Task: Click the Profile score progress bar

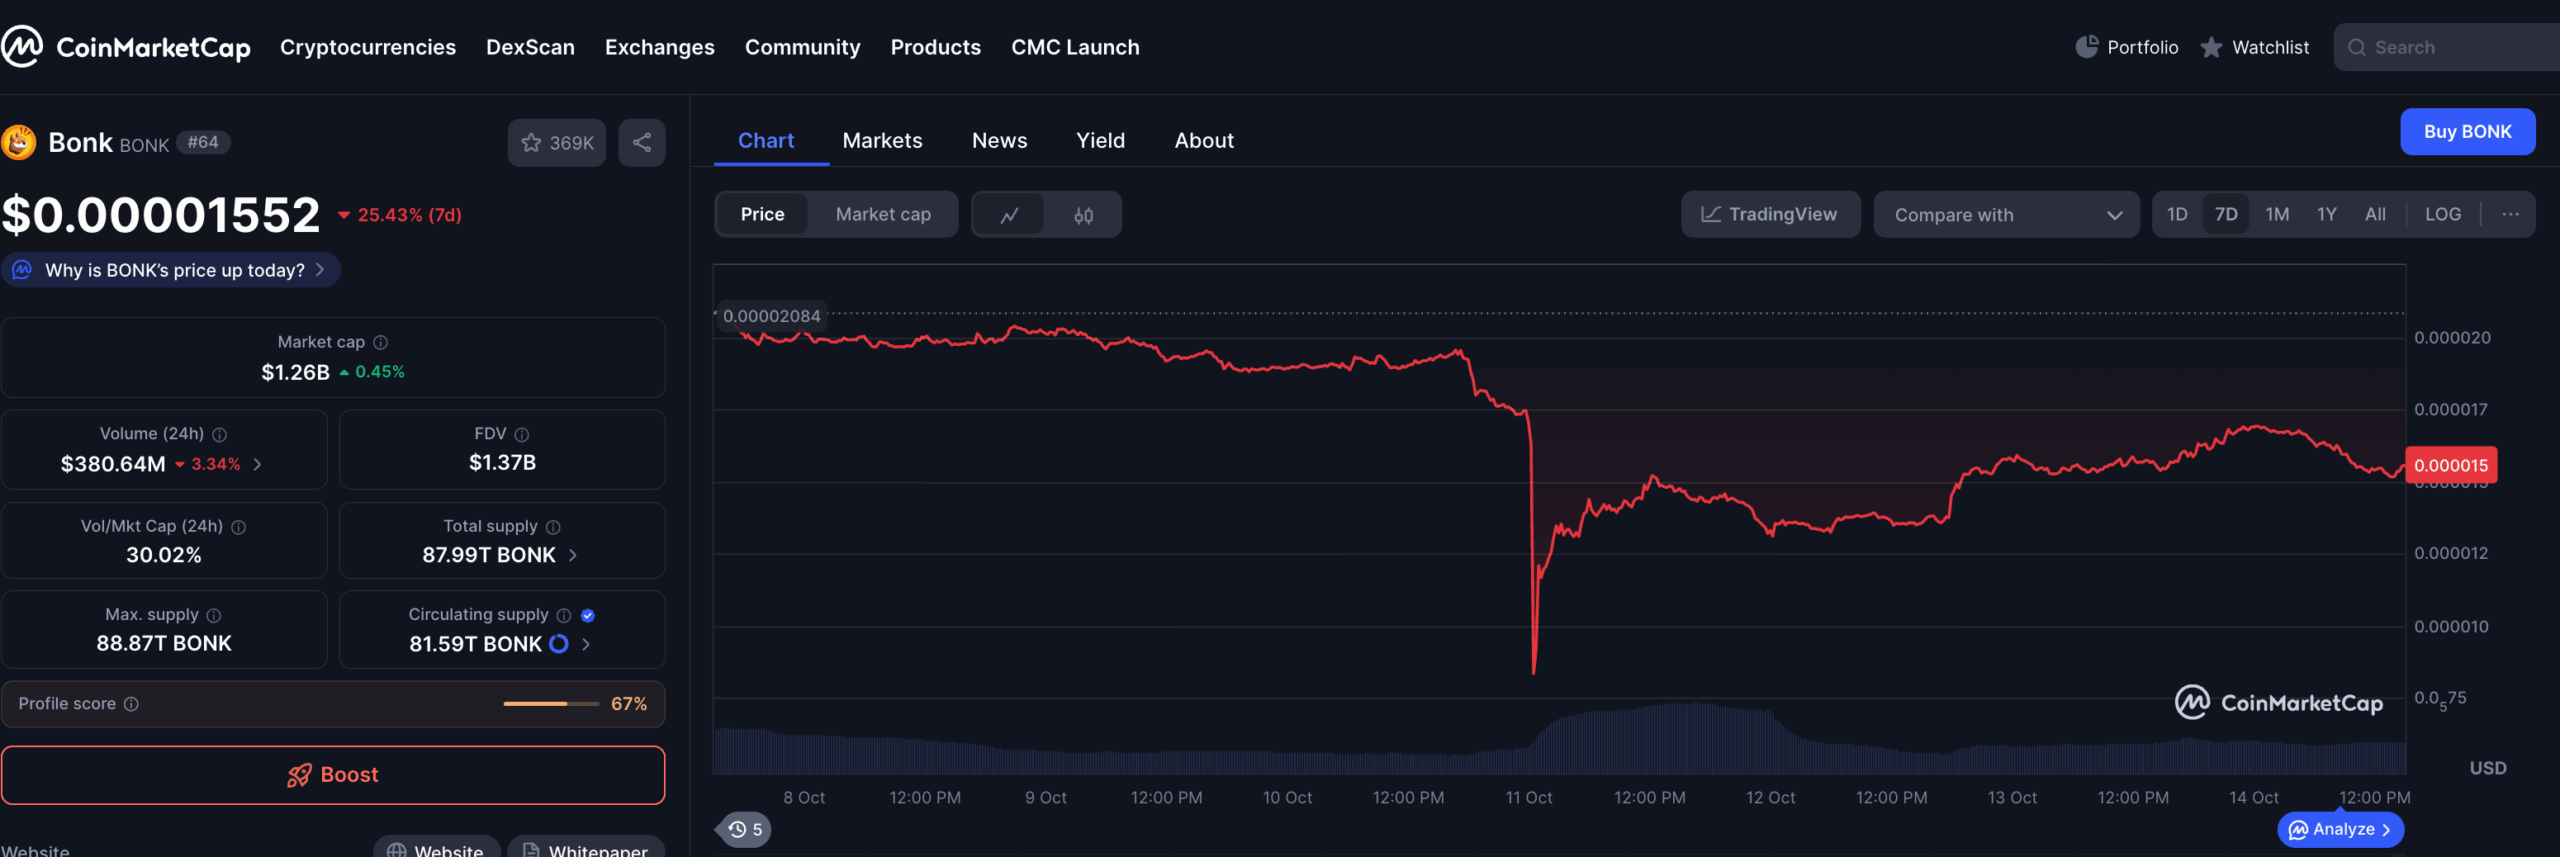Action: click(x=549, y=704)
